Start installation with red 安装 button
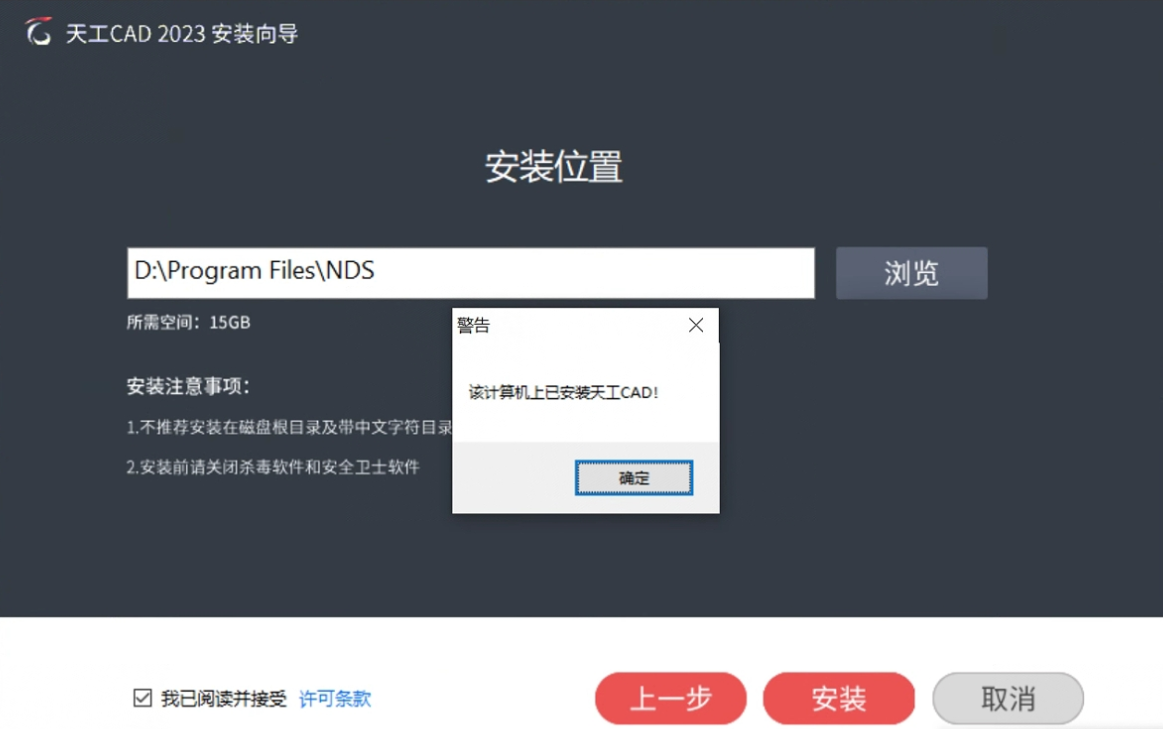The image size is (1163, 729). point(839,699)
